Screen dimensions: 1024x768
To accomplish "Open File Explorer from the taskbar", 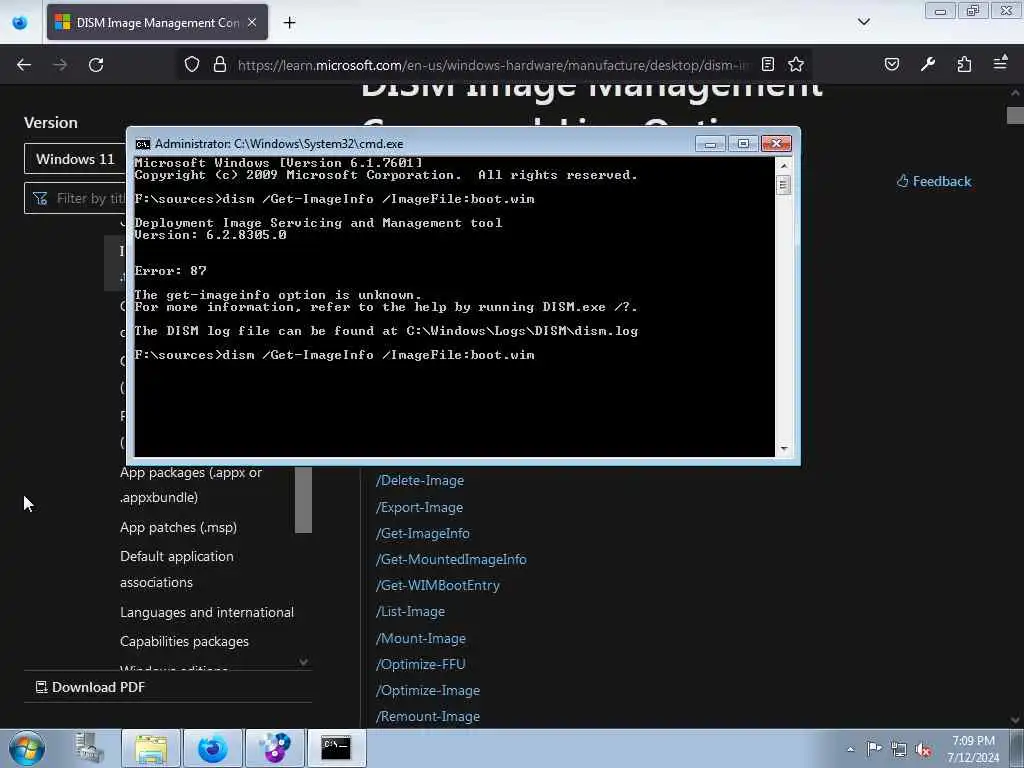I will 151,748.
